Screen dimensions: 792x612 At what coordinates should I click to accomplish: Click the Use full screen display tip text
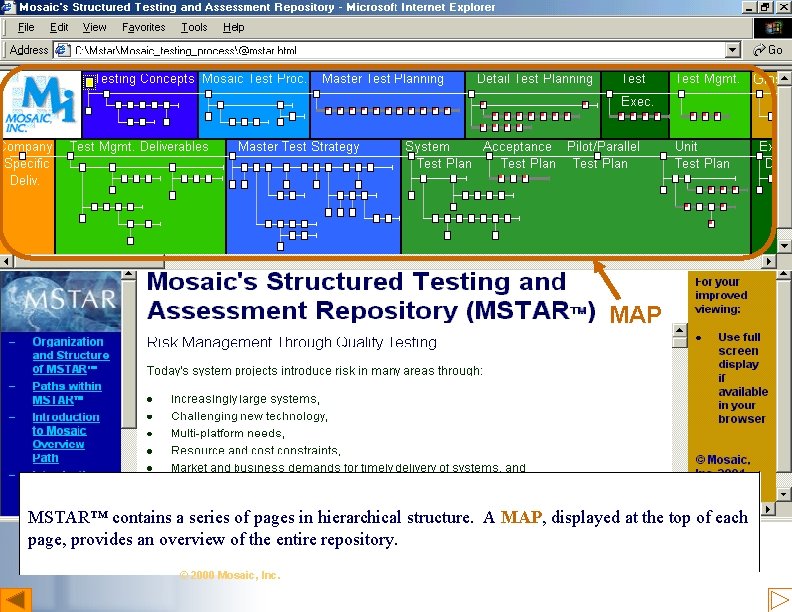click(x=742, y=378)
